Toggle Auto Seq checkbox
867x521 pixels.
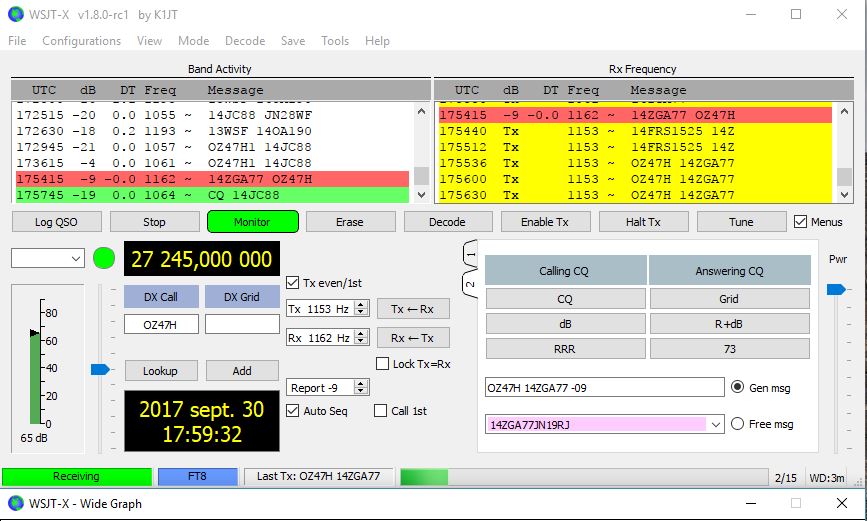[x=293, y=411]
